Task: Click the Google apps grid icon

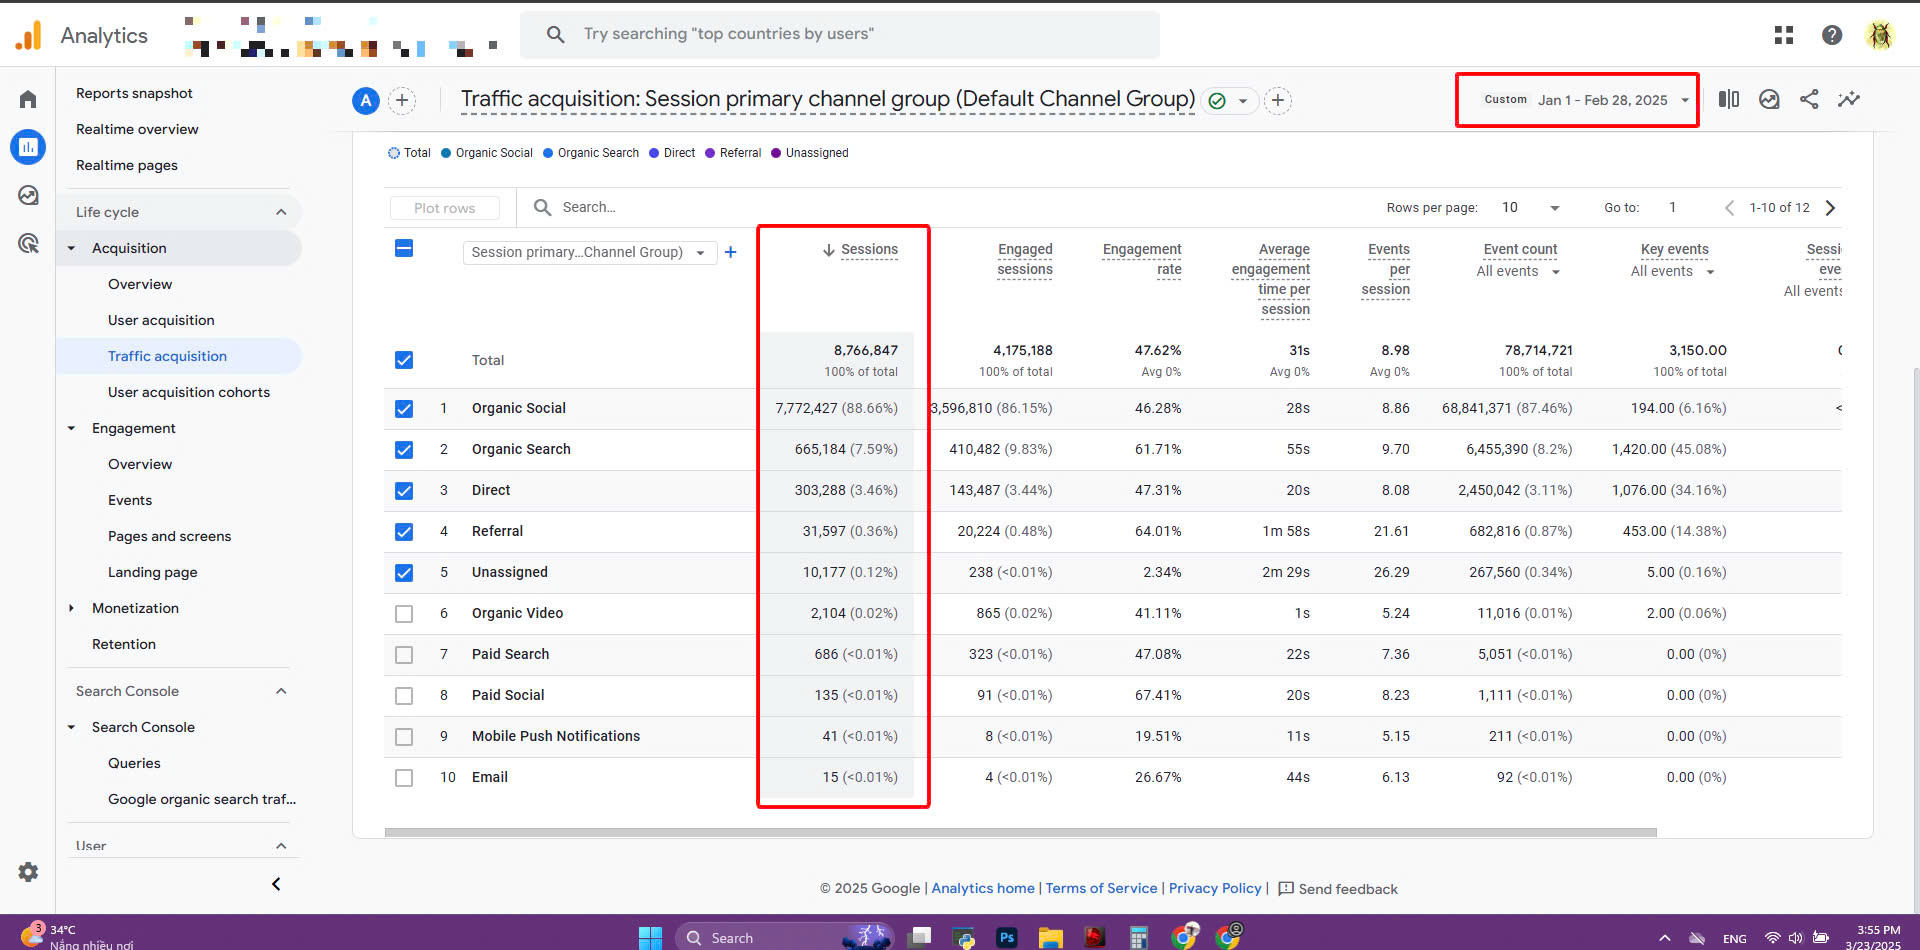Action: (1784, 35)
